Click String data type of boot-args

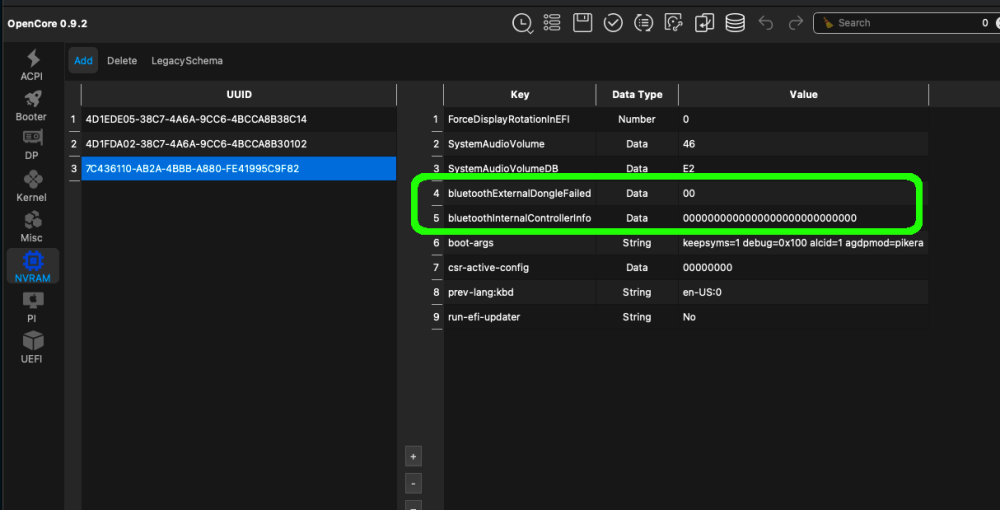coord(636,243)
